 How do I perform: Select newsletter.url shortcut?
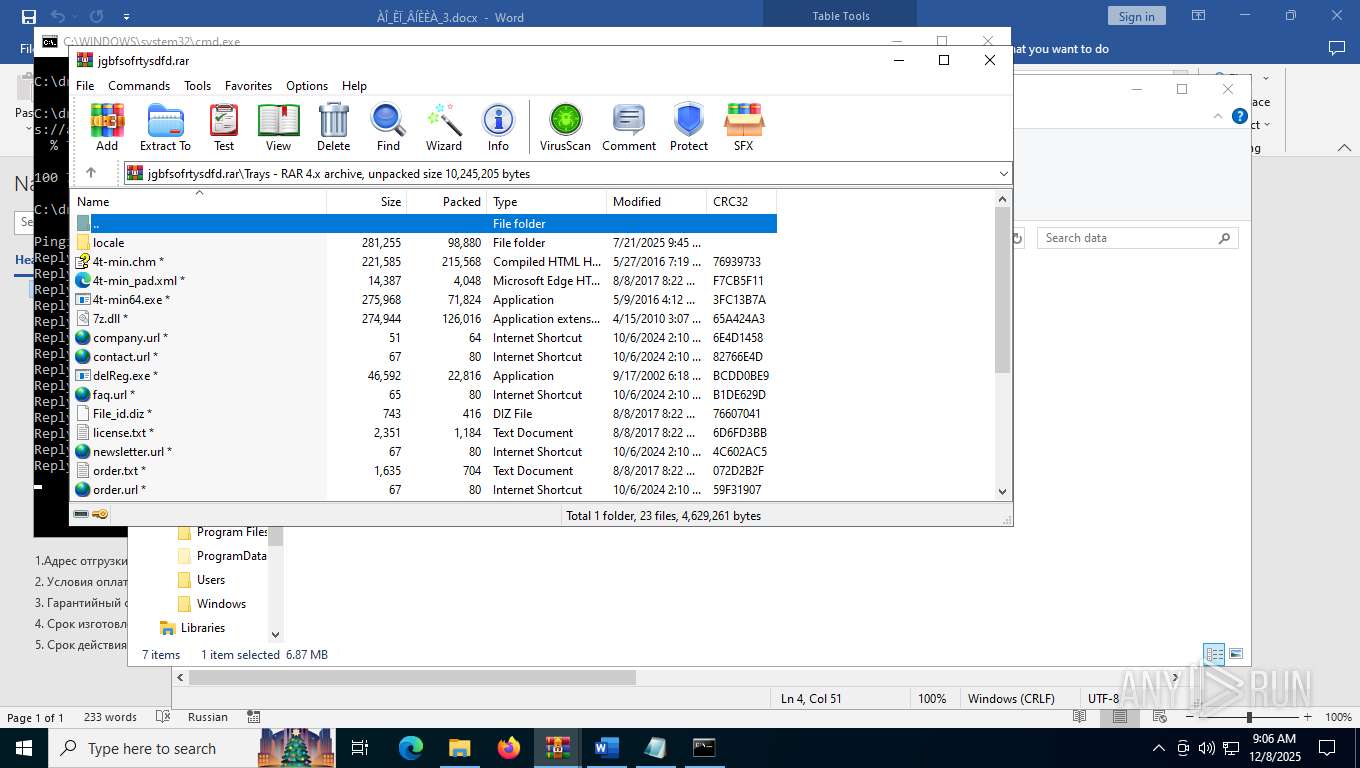pyautogui.click(x=424, y=452)
